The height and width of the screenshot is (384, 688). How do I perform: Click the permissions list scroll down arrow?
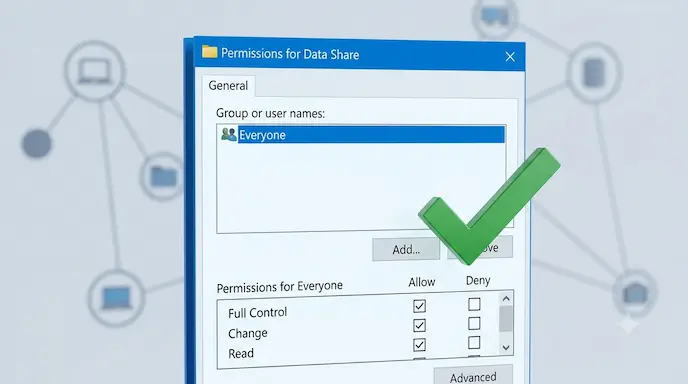coord(506,348)
